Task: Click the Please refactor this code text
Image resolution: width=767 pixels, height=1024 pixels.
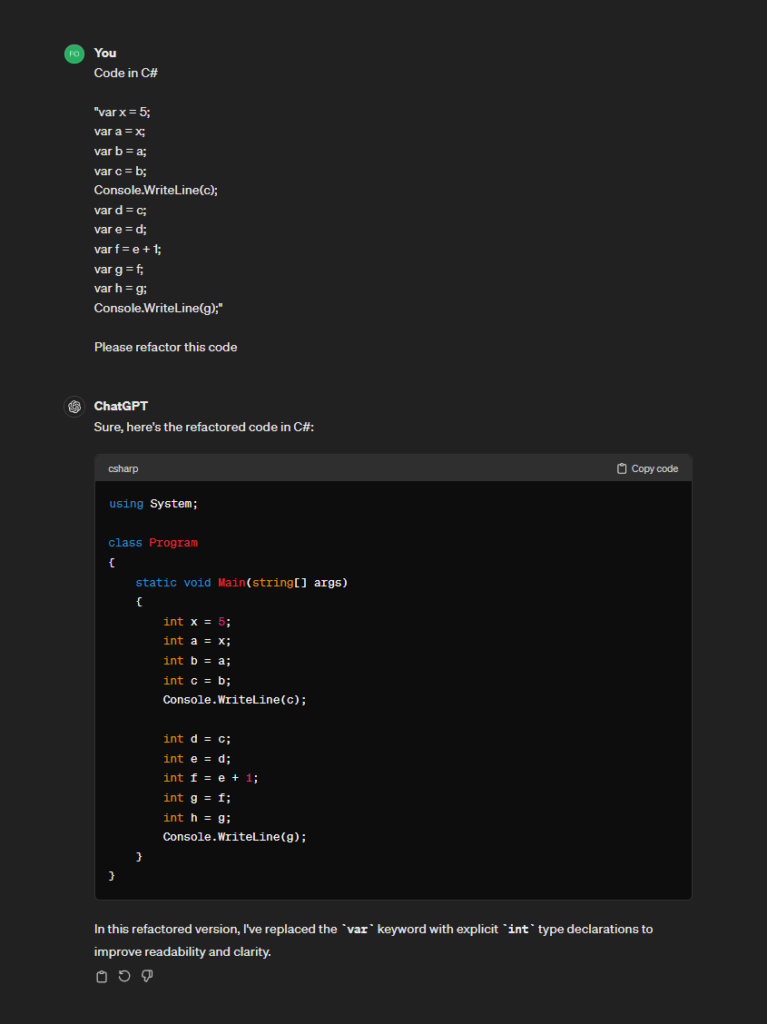Action: coord(164,346)
